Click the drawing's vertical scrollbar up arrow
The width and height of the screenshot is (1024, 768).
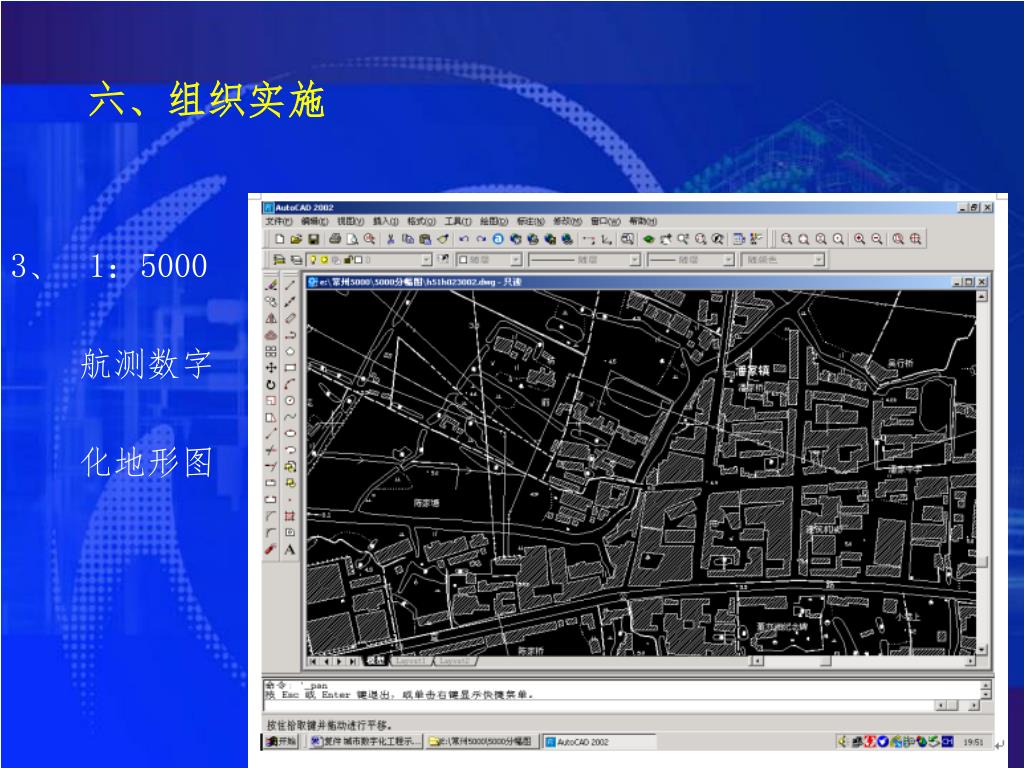pos(982,296)
